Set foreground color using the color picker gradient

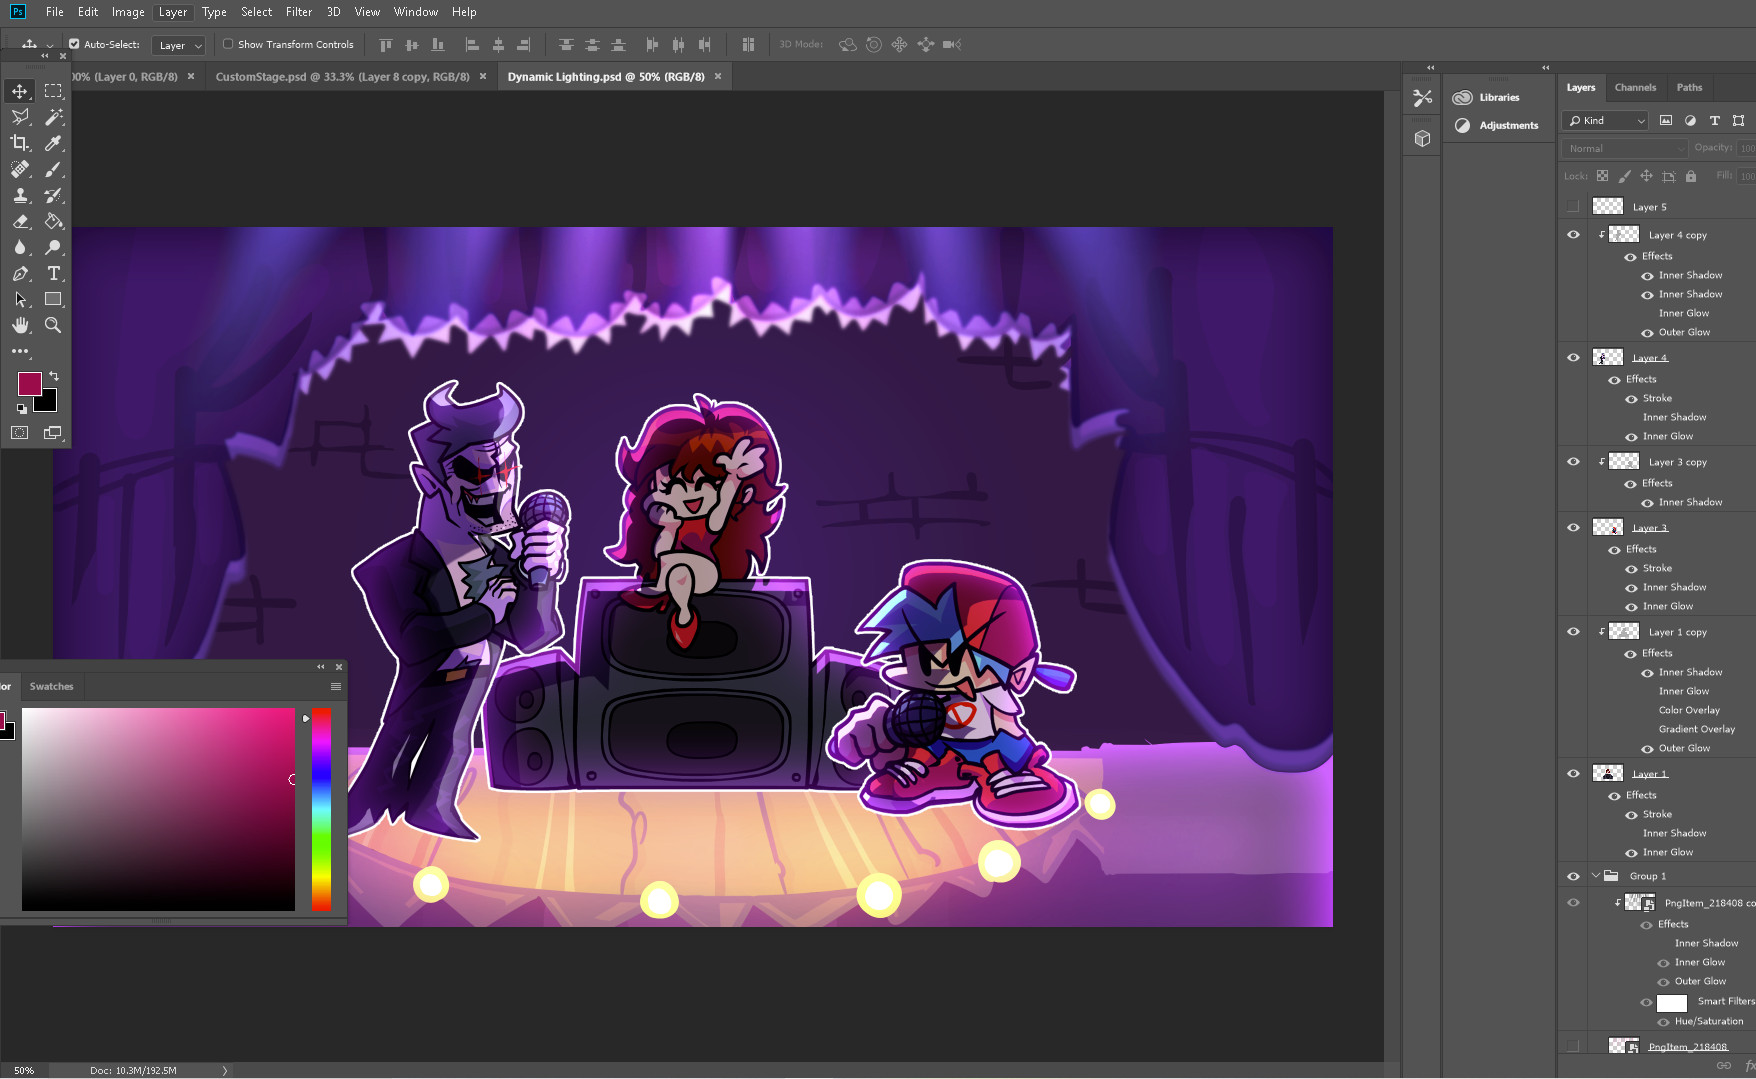[x=157, y=810]
